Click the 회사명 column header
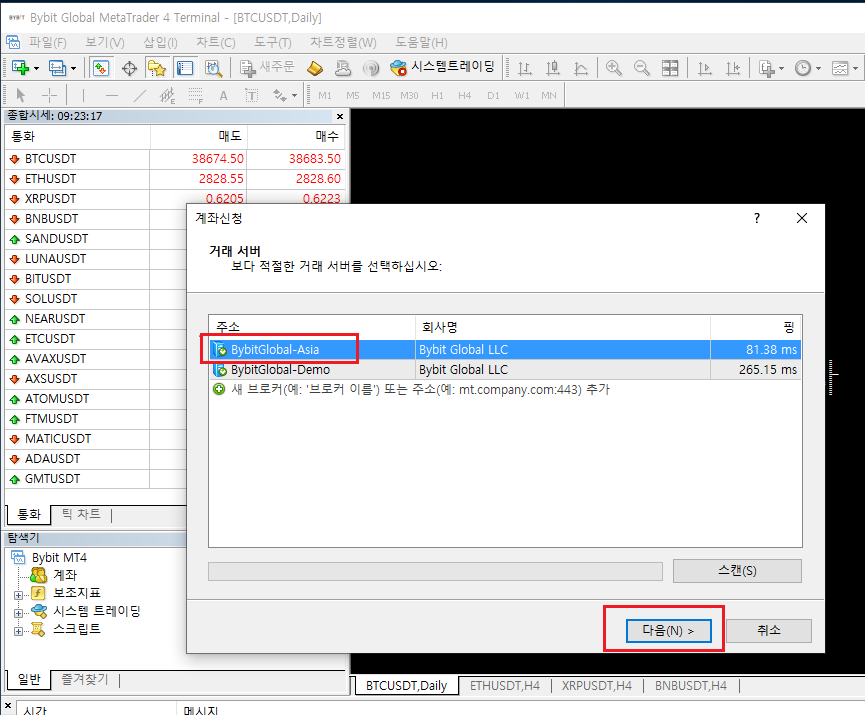The width and height of the screenshot is (865, 715). [563, 328]
